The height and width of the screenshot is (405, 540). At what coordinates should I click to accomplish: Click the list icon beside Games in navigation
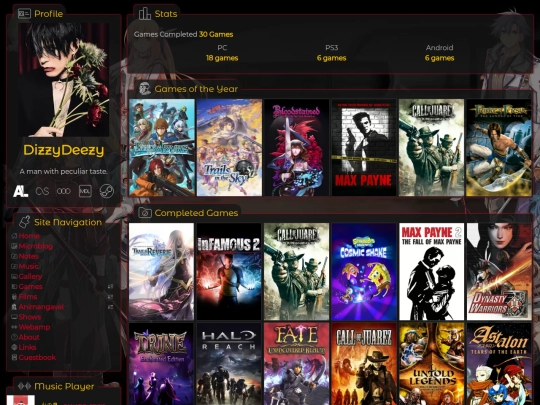click(110, 287)
